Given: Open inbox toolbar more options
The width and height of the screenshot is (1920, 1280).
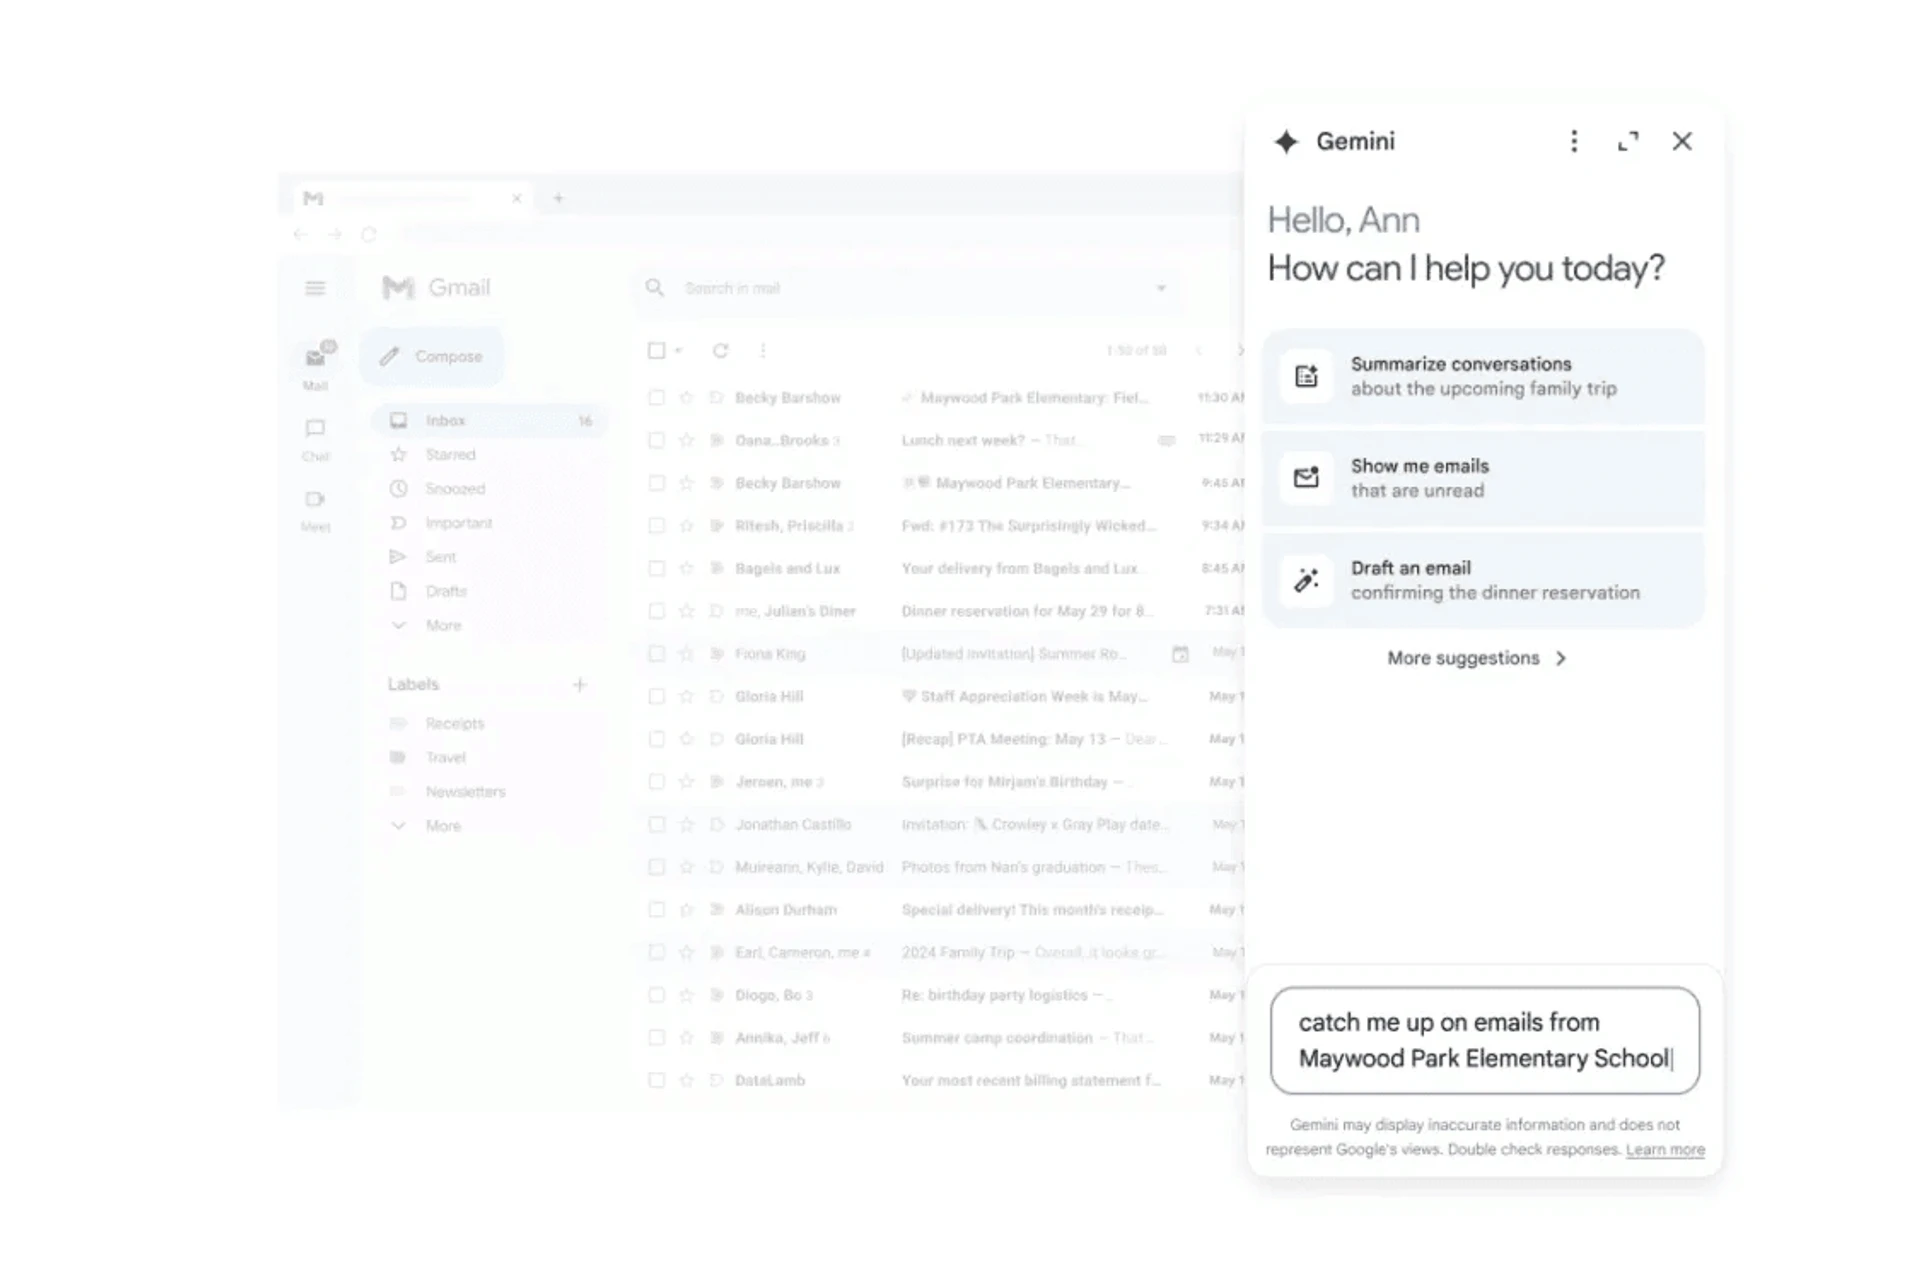Looking at the screenshot, I should pyautogui.click(x=763, y=350).
